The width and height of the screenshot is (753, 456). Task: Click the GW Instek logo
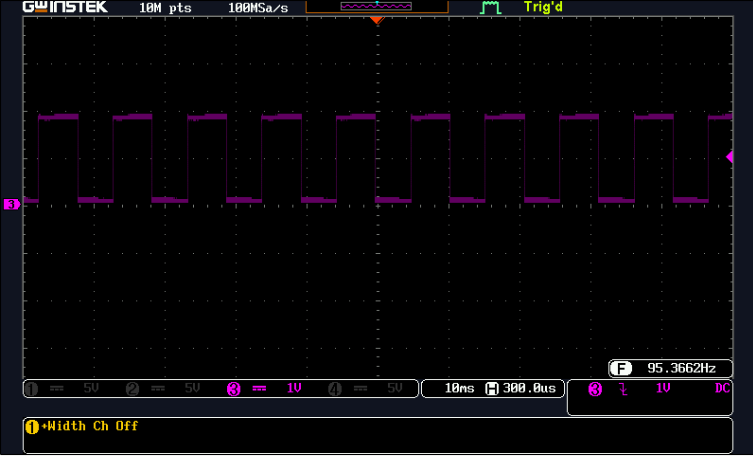[65, 7]
